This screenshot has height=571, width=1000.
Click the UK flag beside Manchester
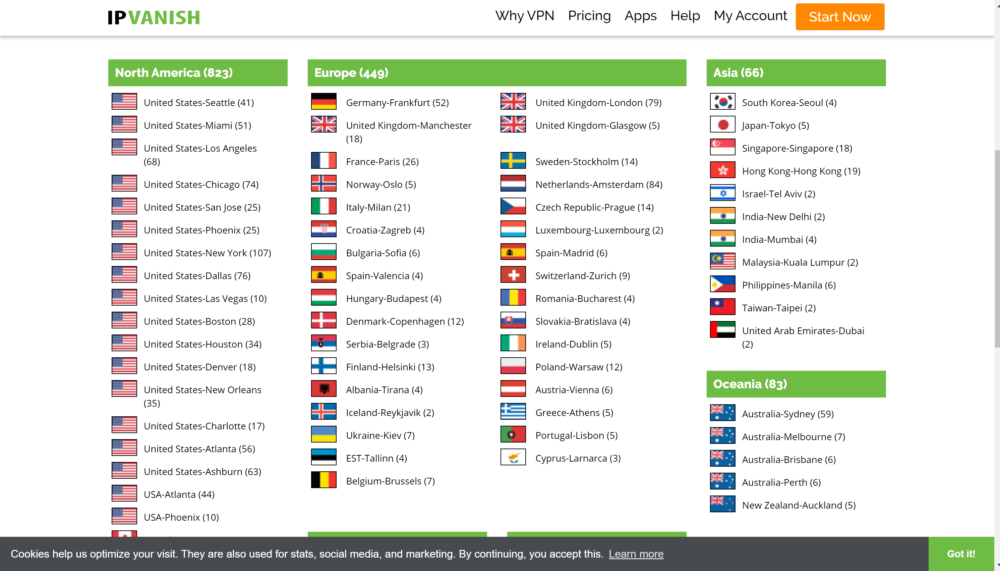323,124
